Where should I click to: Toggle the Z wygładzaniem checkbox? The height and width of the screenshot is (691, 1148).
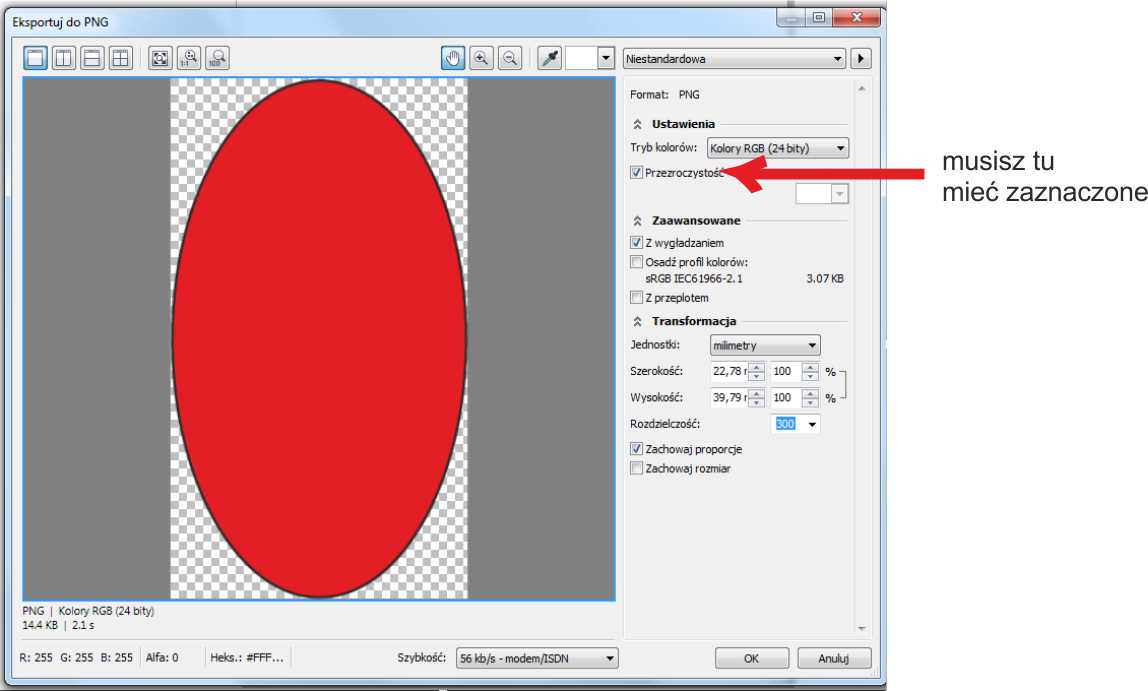pos(637,243)
